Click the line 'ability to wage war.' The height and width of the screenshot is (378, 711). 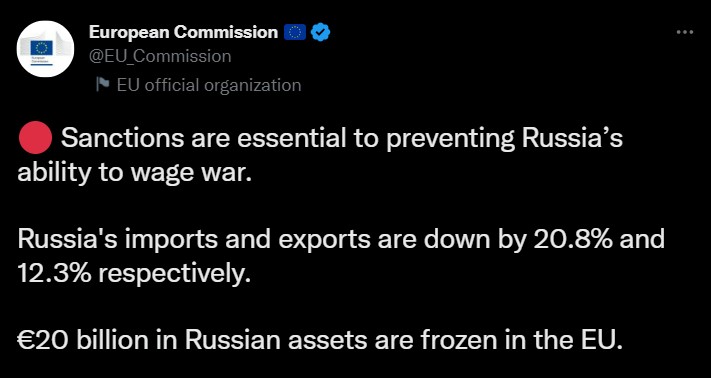135,174
